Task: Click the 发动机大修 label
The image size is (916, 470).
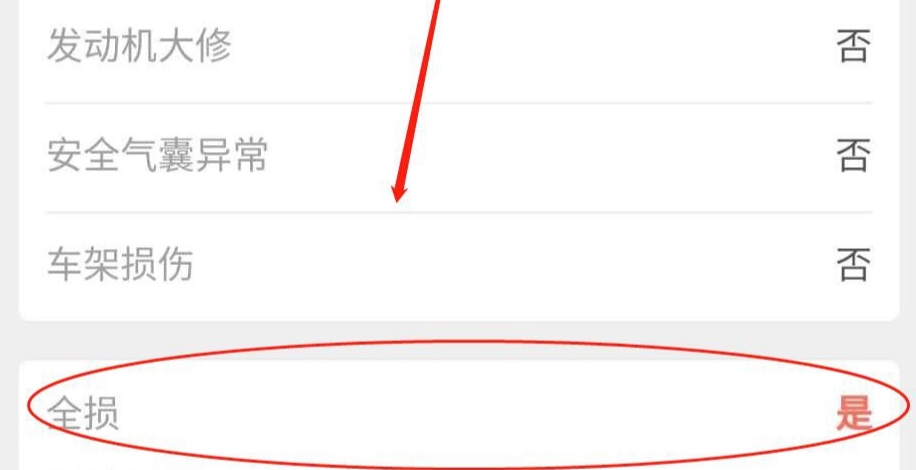Action: pos(139,45)
